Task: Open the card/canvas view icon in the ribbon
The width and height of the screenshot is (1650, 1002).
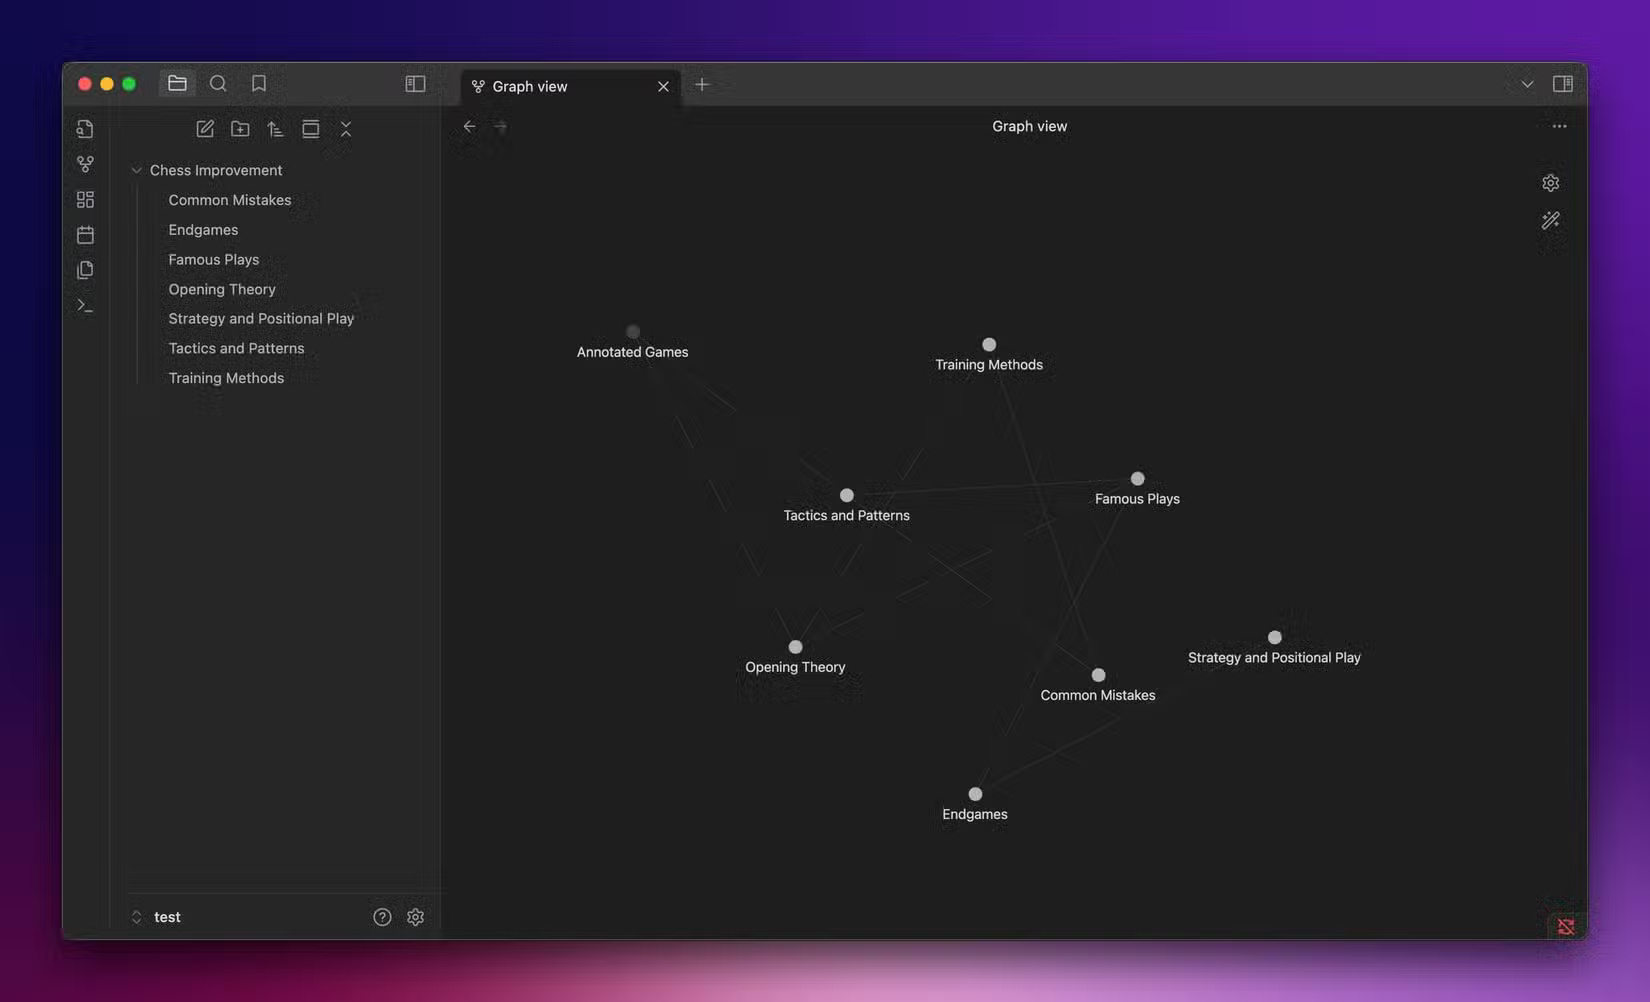Action: (x=85, y=199)
